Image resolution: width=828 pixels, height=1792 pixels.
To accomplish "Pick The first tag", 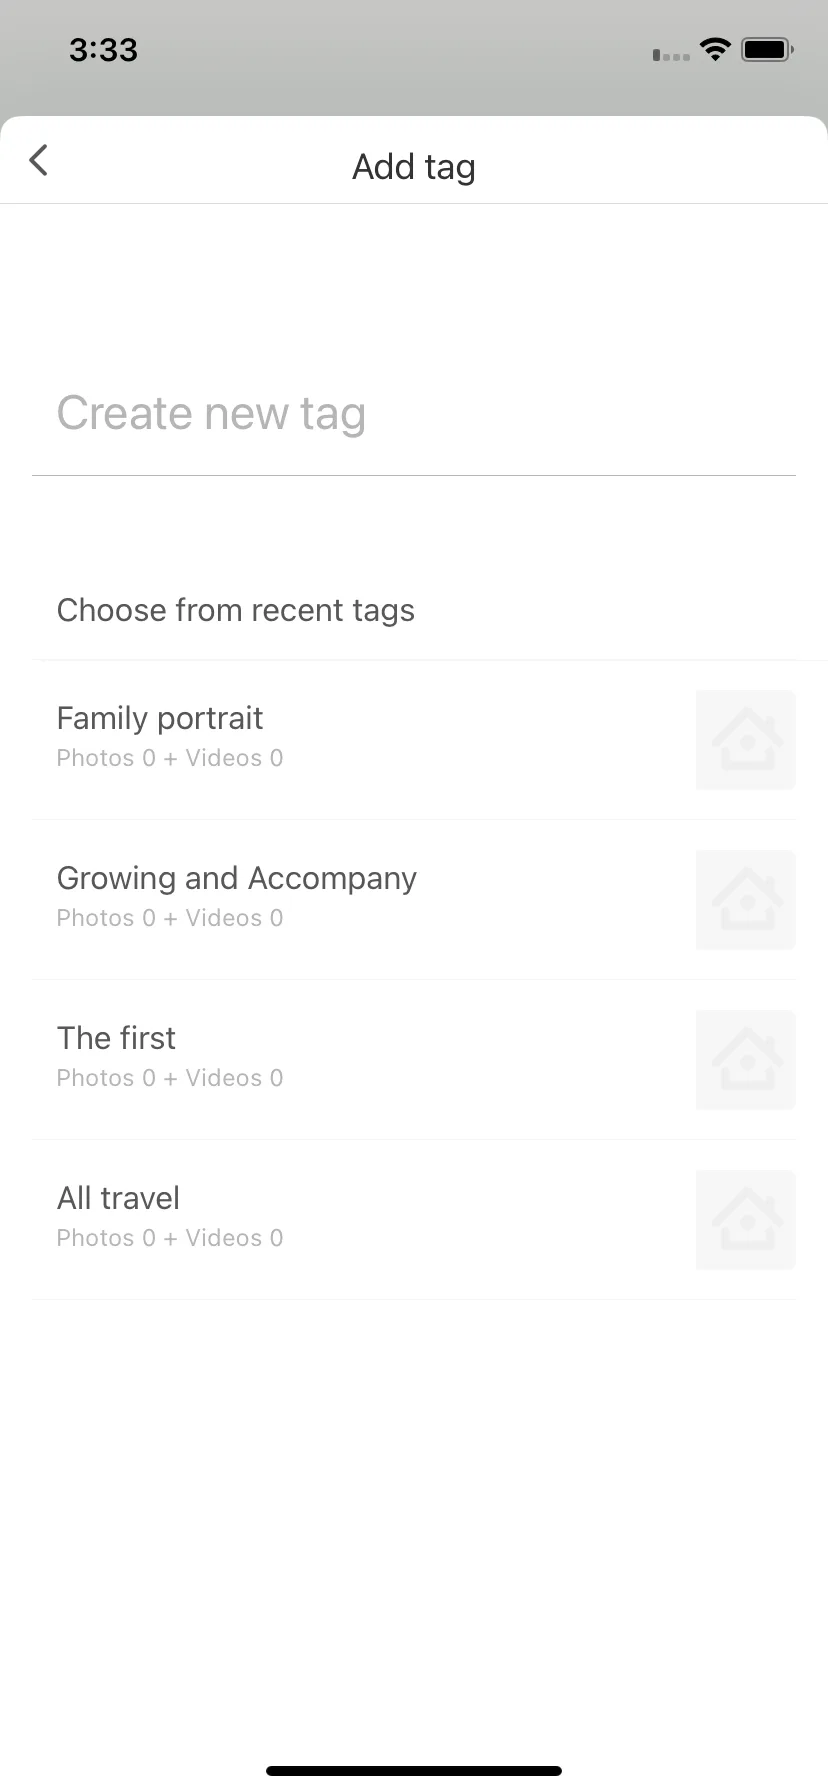I will point(414,1060).
